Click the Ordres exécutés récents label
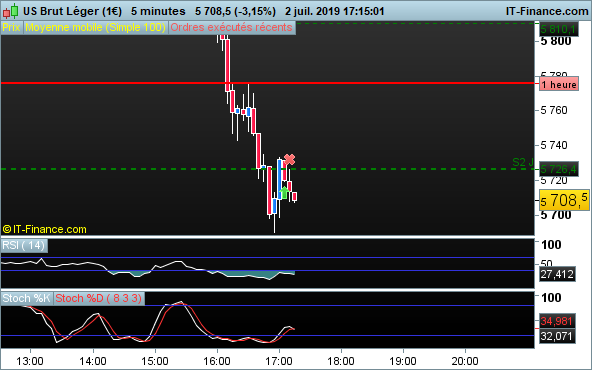This screenshot has height=370, width=592. (231, 28)
